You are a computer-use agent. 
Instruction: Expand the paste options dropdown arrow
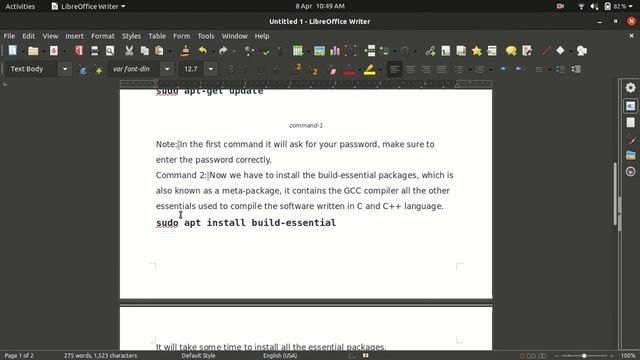pos(170,51)
